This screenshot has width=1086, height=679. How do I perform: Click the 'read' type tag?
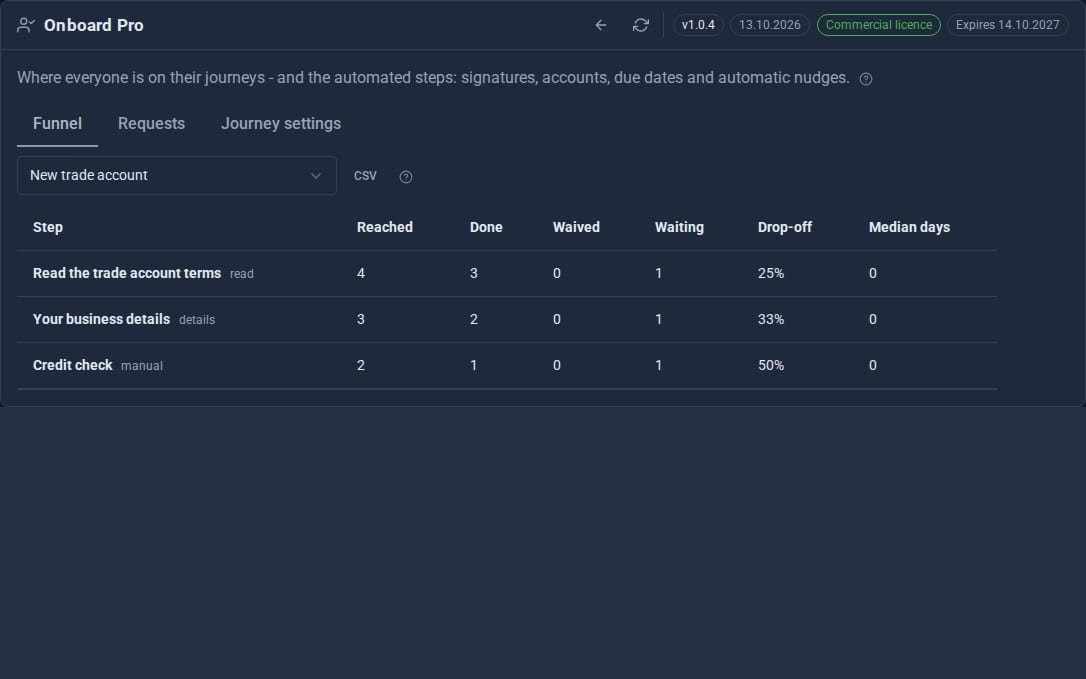pyautogui.click(x=242, y=274)
